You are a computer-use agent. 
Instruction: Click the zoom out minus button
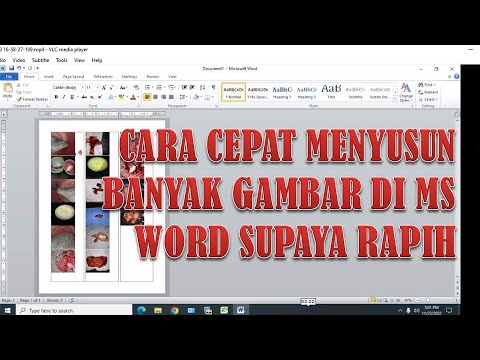[417, 300]
